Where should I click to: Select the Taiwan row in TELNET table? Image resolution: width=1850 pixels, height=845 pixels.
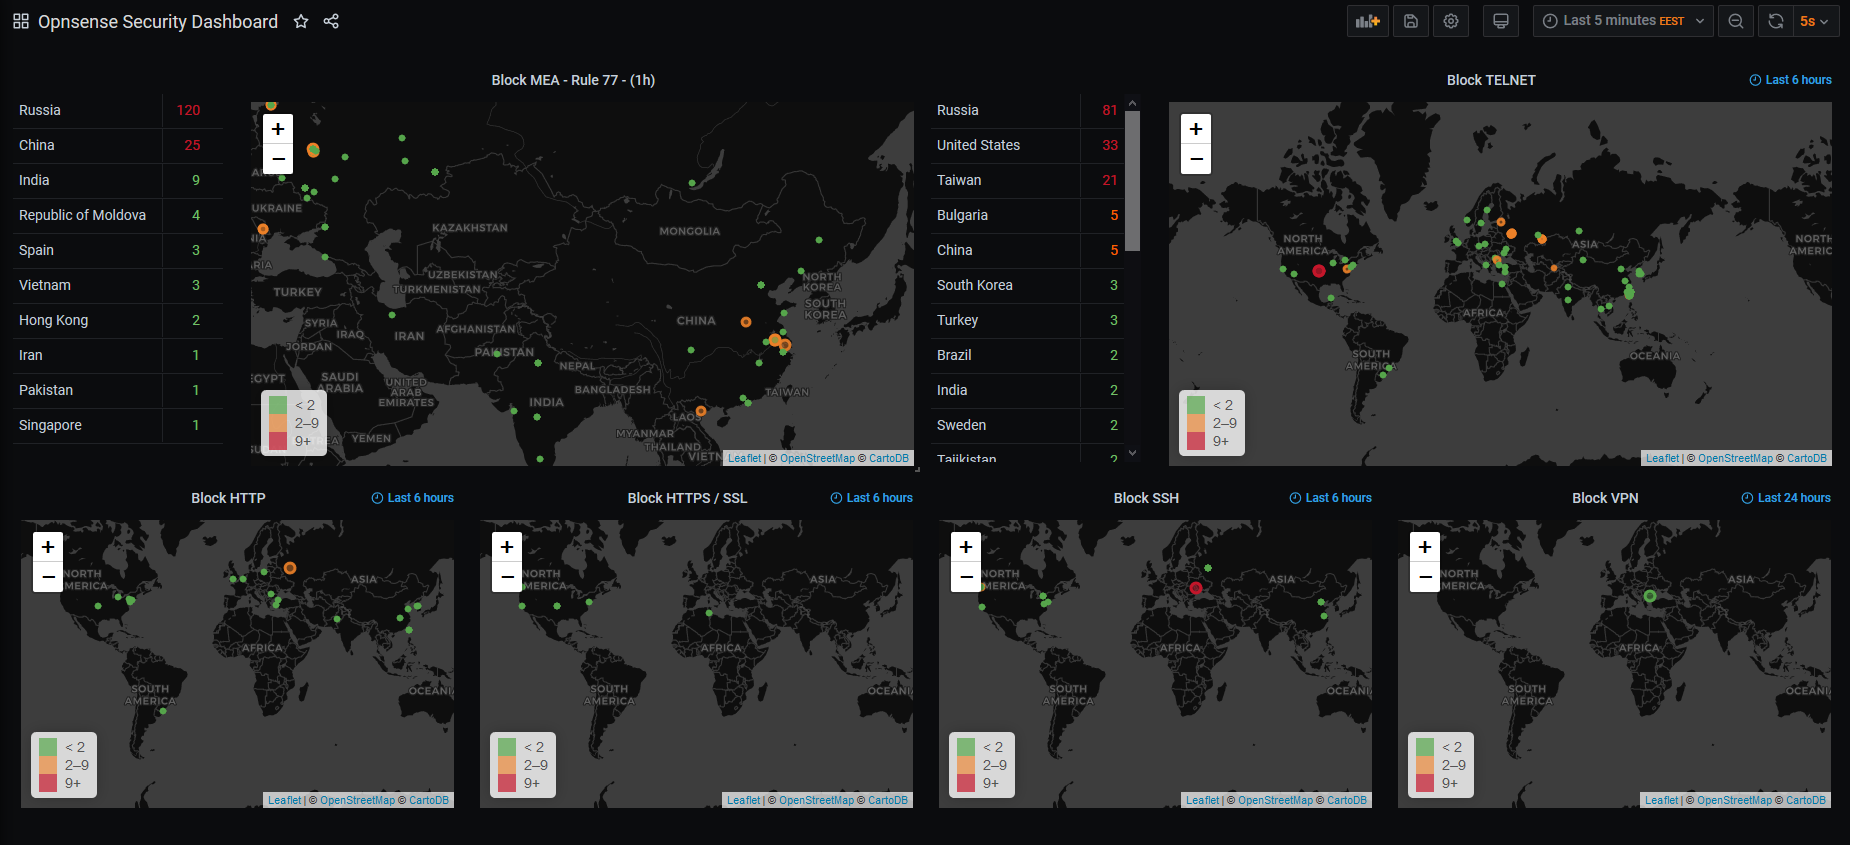(x=1028, y=181)
